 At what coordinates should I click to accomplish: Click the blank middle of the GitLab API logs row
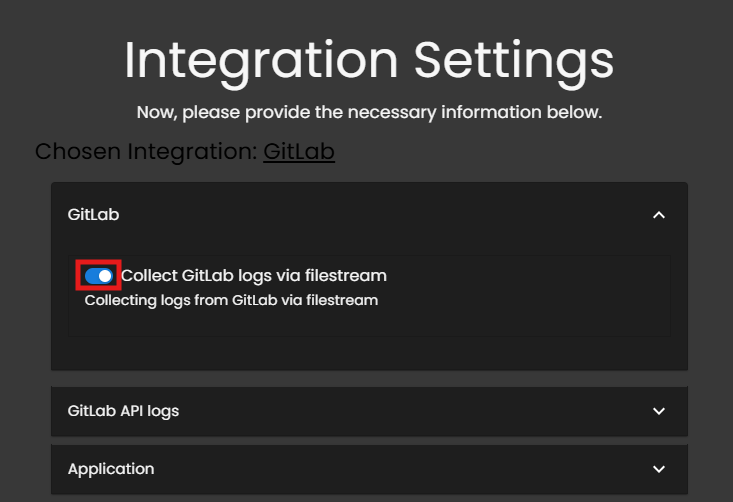click(400, 411)
